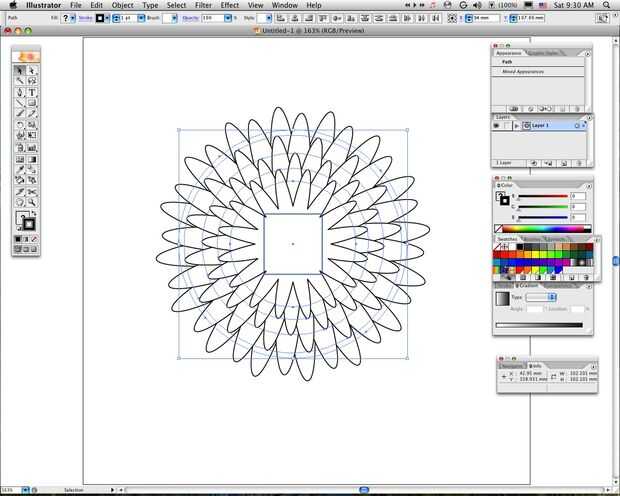Select the Line Segment tool
The image size is (620, 496).
coord(20,103)
